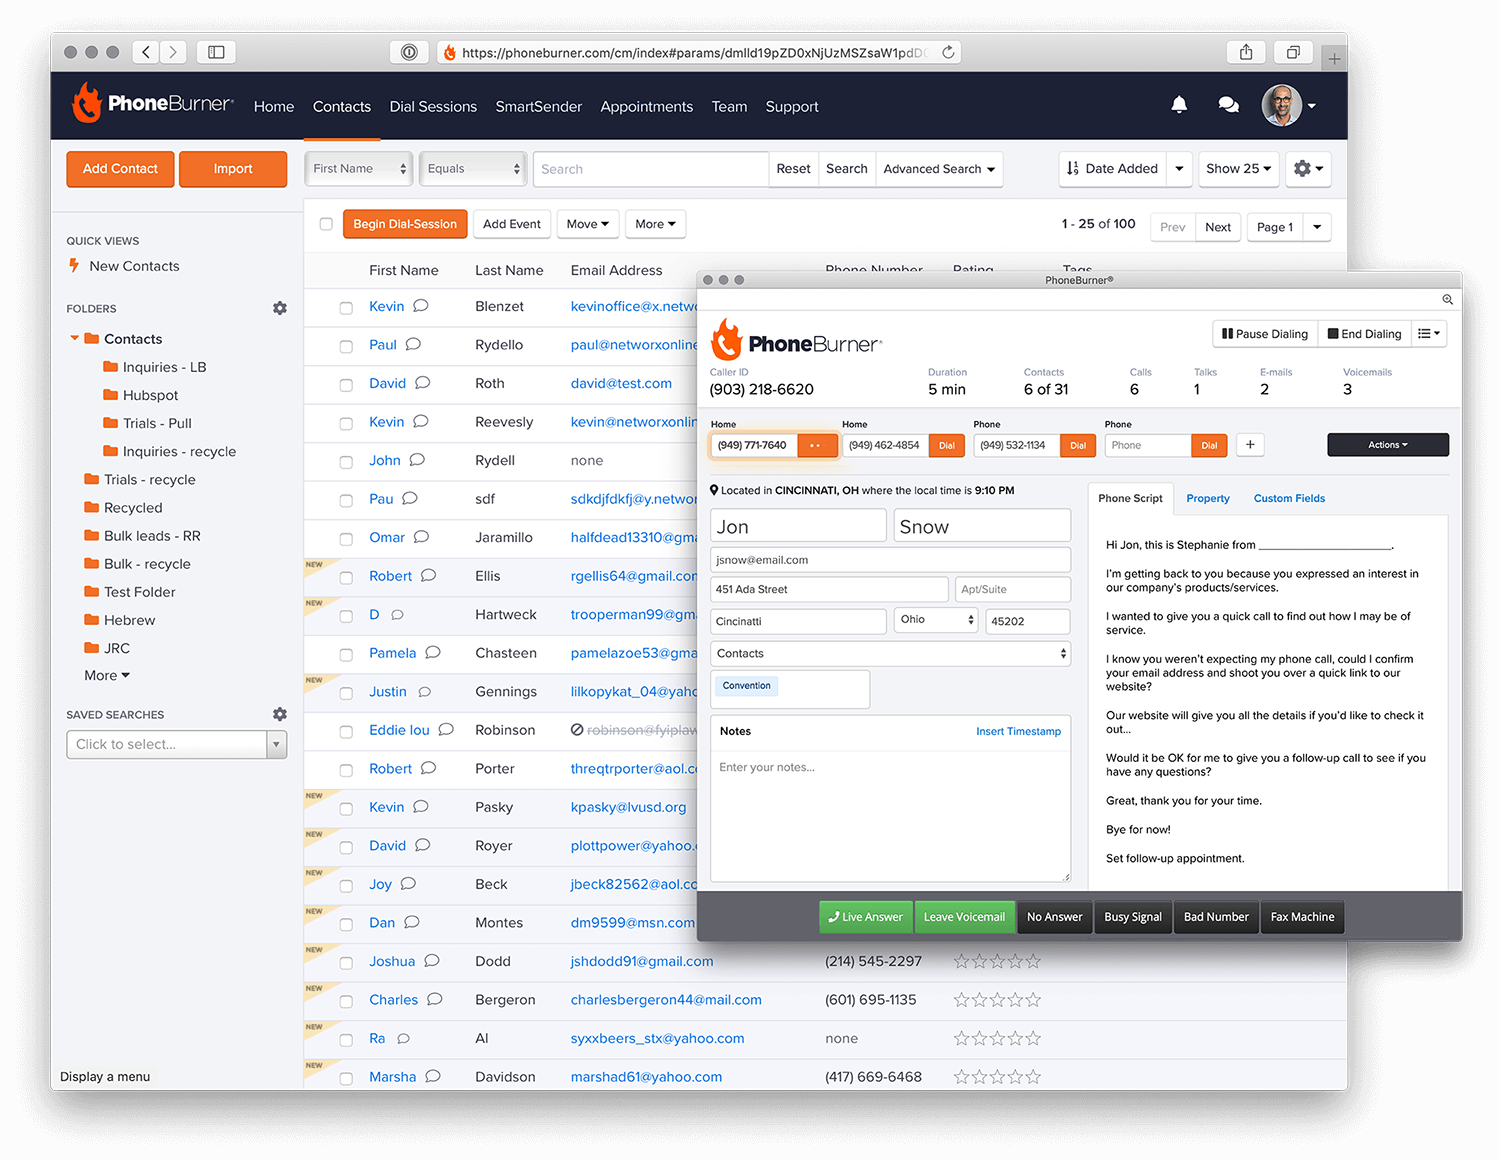Open chat bubble for Paul Rydello

click(x=413, y=344)
